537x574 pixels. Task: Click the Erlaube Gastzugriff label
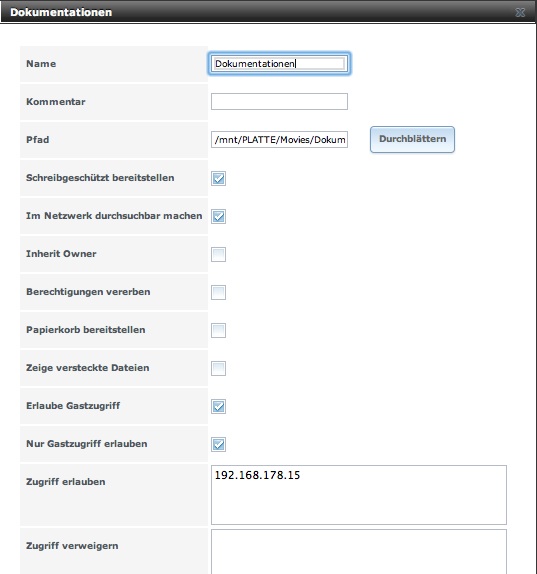73,406
